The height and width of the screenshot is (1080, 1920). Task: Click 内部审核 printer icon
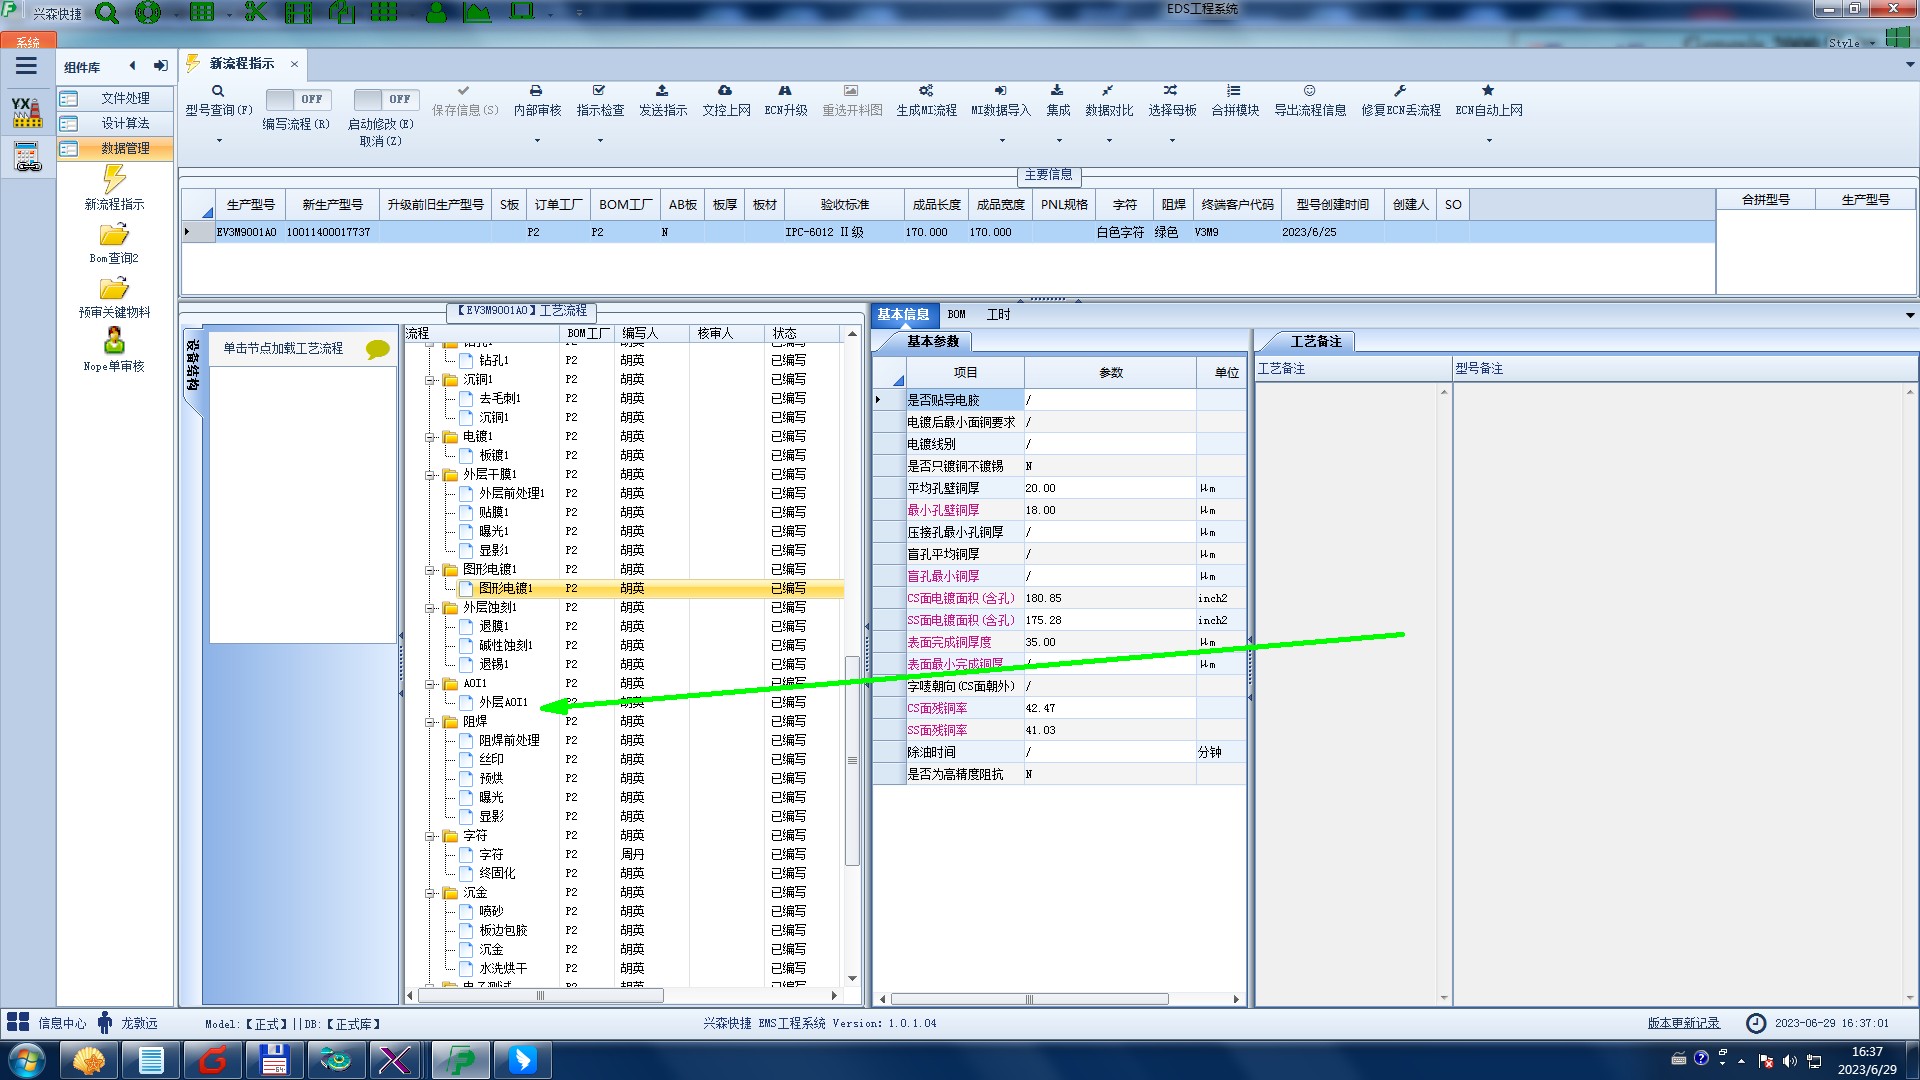537,100
